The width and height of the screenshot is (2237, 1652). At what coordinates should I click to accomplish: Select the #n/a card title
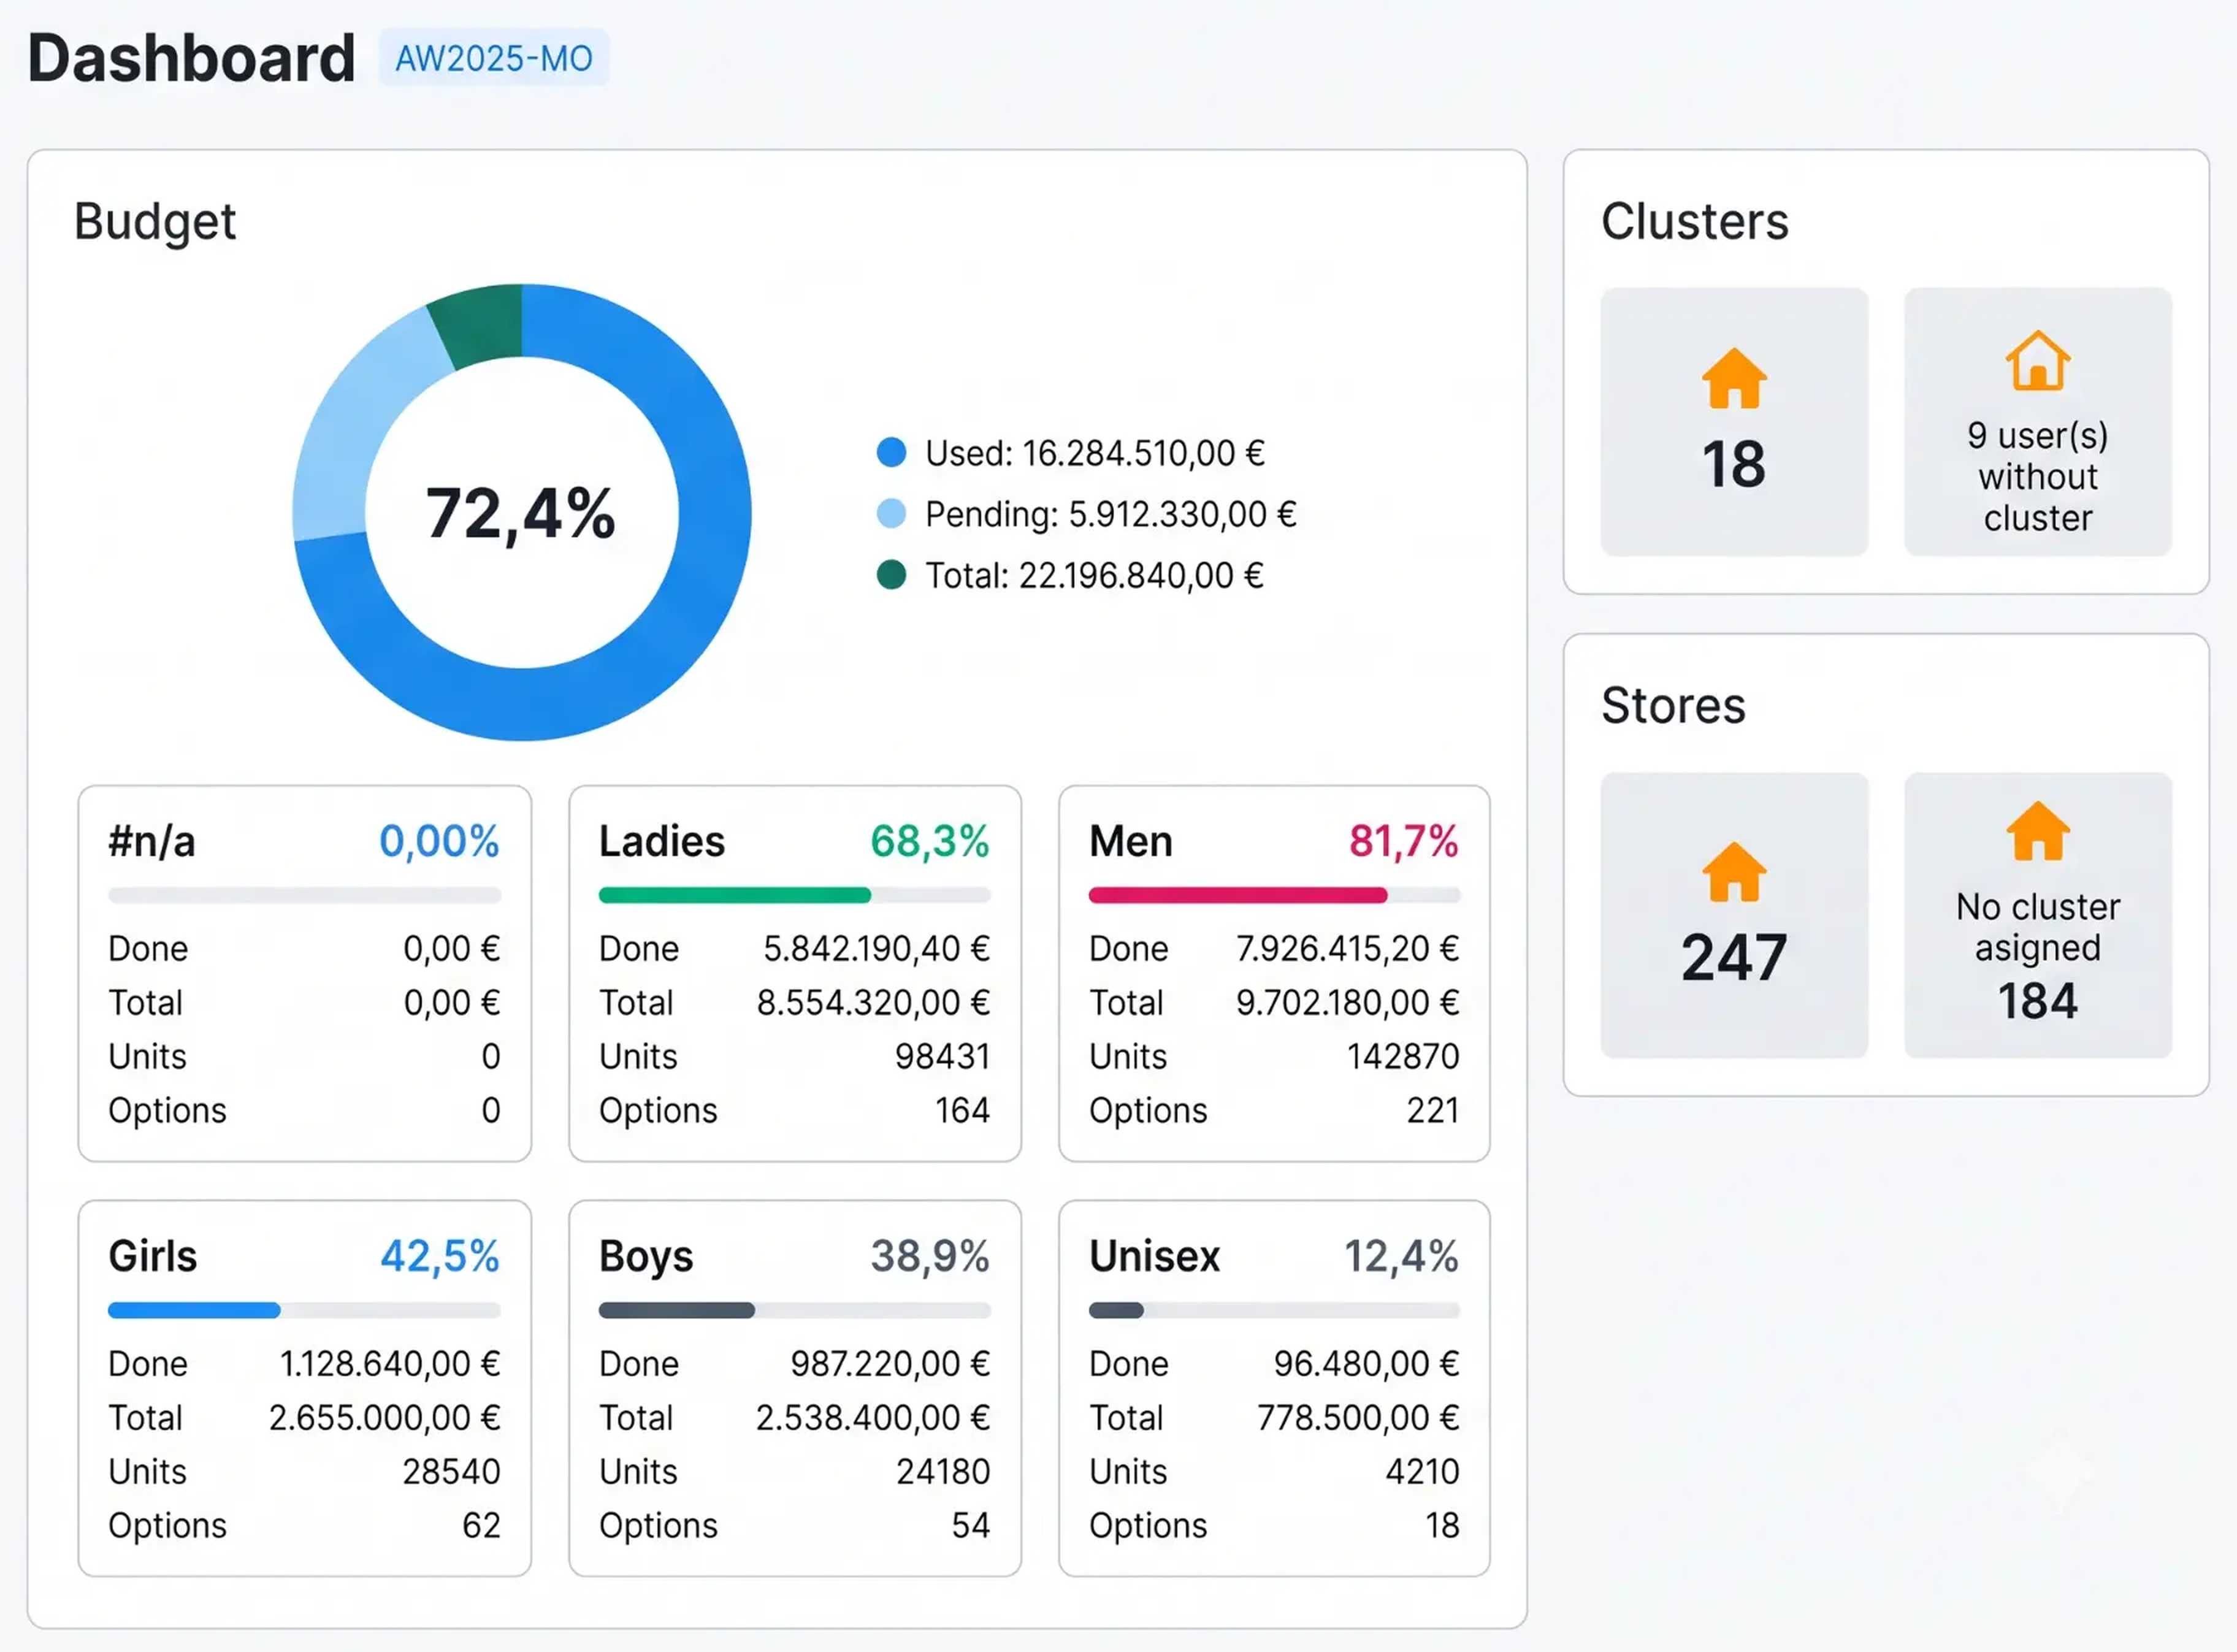click(x=152, y=841)
